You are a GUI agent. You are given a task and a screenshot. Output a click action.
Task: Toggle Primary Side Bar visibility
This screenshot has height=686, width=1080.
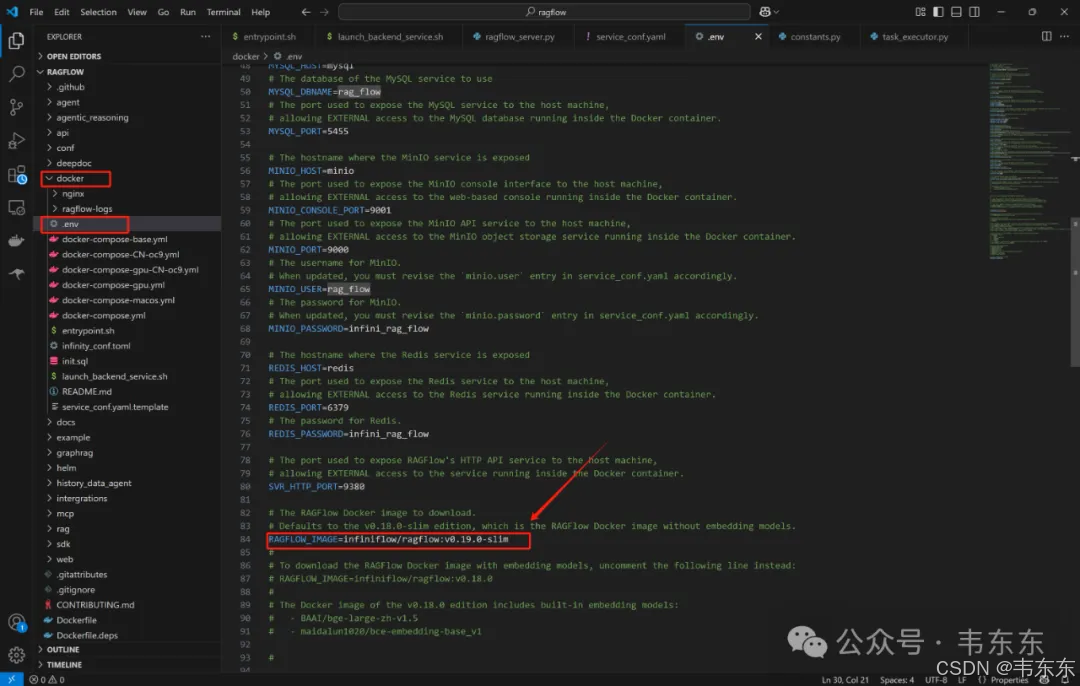[x=938, y=12]
